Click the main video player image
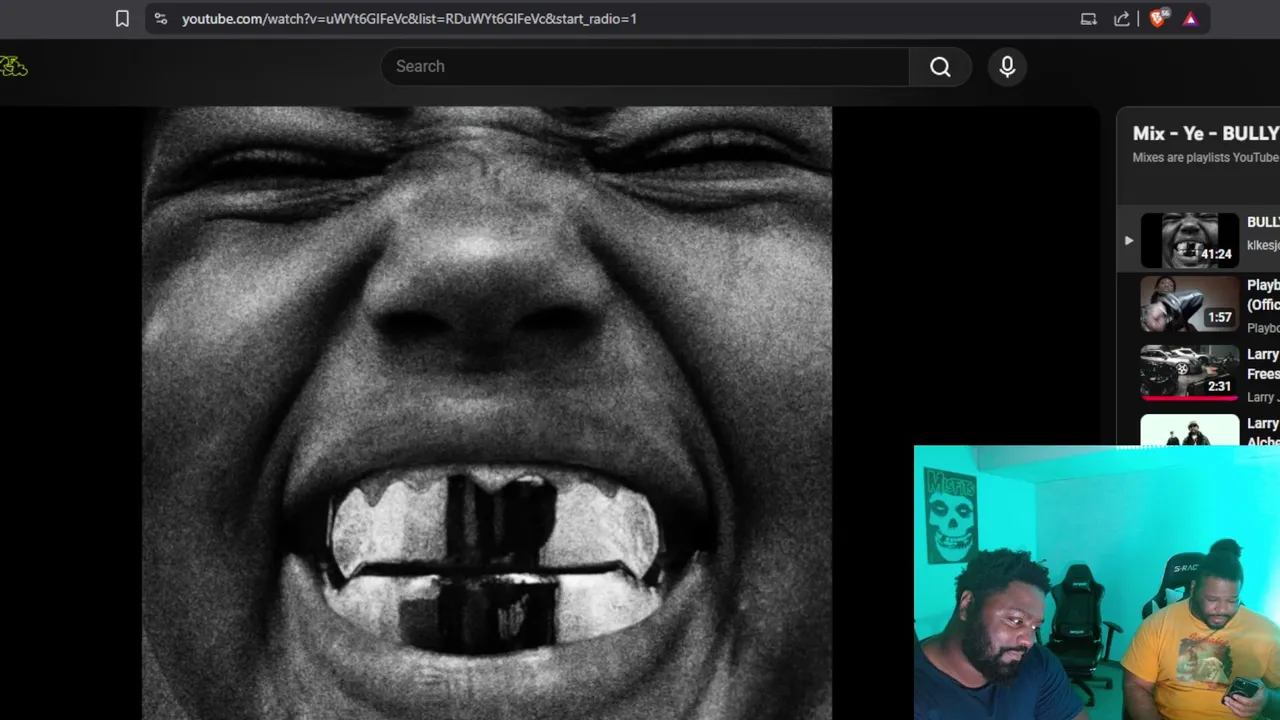1280x720 pixels. pos(486,413)
